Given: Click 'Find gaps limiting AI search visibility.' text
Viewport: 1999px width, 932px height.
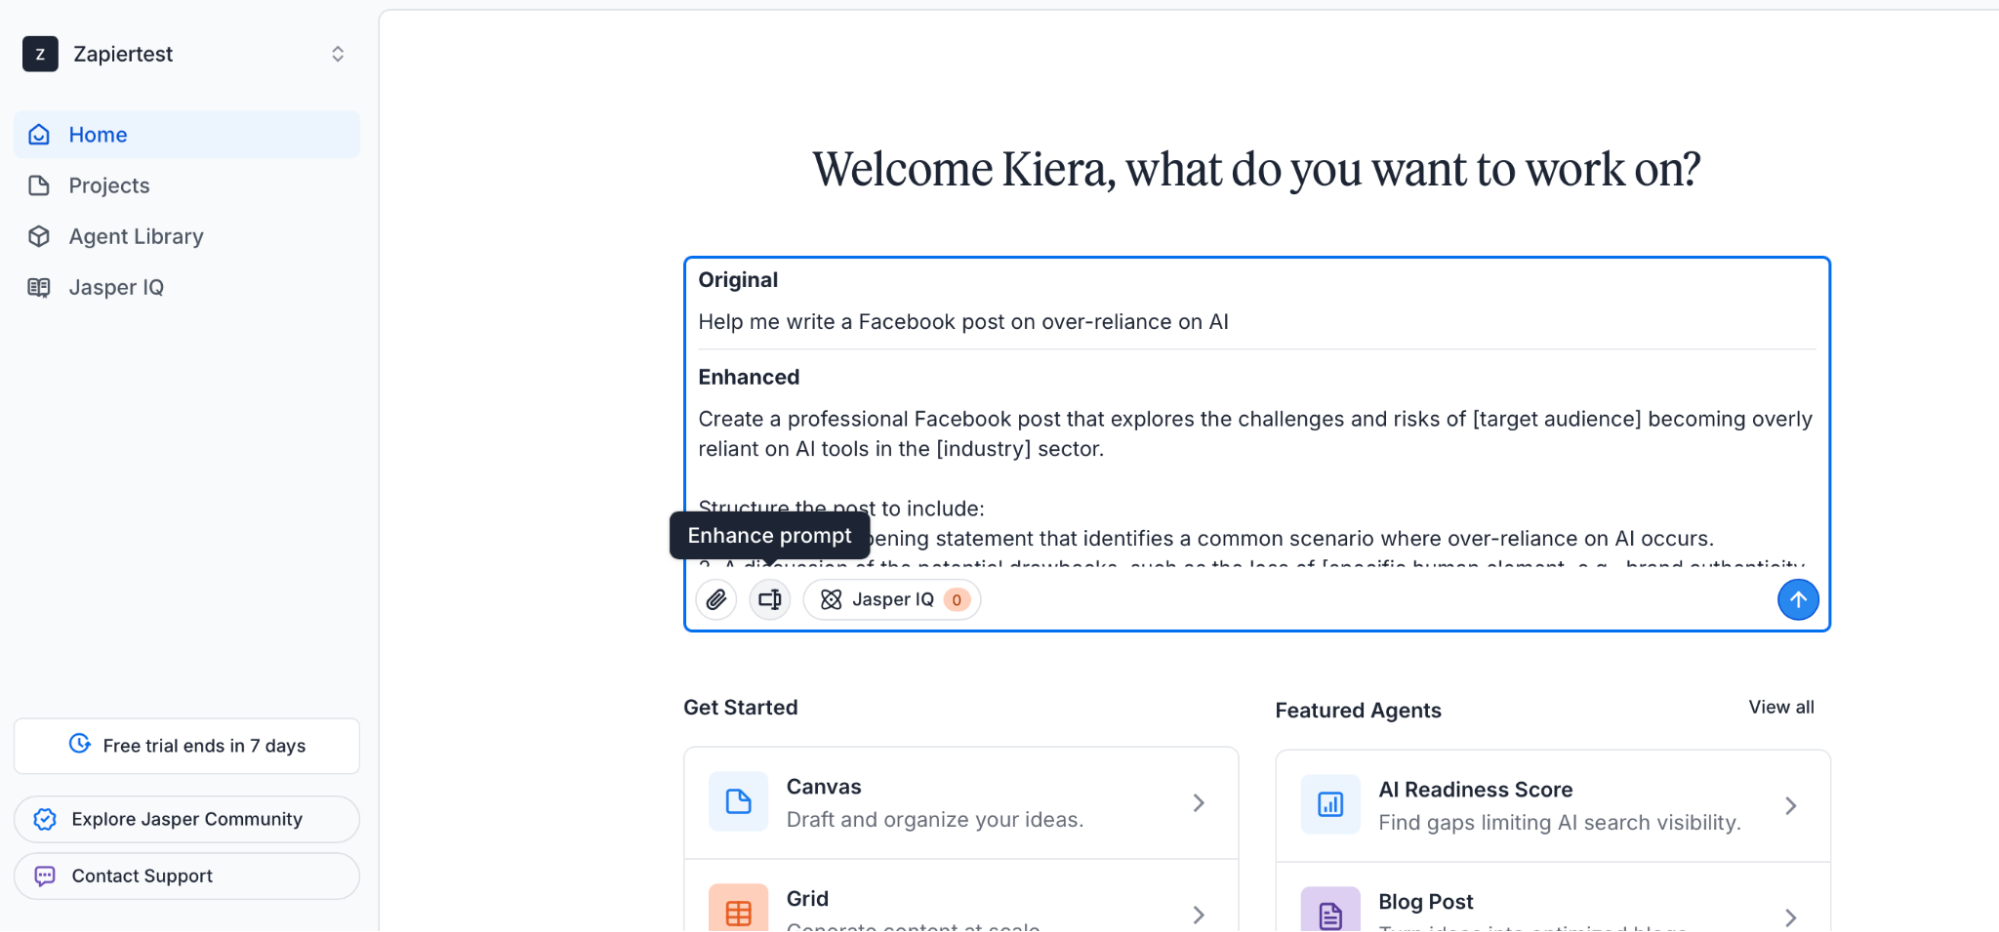Looking at the screenshot, I should 1560,823.
